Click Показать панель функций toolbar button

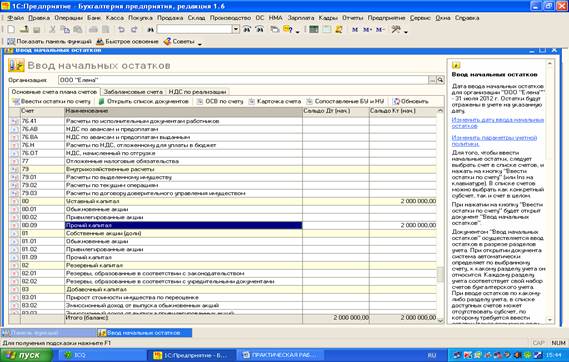(x=49, y=42)
